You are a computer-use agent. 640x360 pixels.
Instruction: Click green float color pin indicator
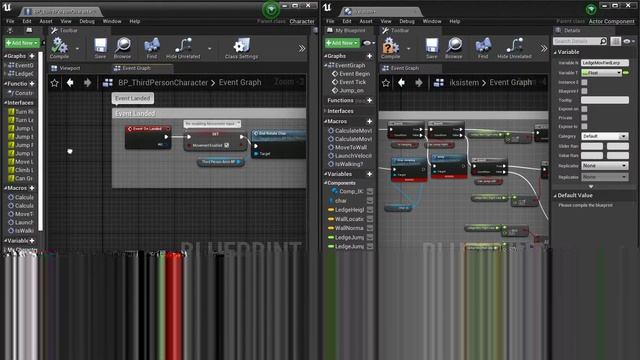click(626, 73)
